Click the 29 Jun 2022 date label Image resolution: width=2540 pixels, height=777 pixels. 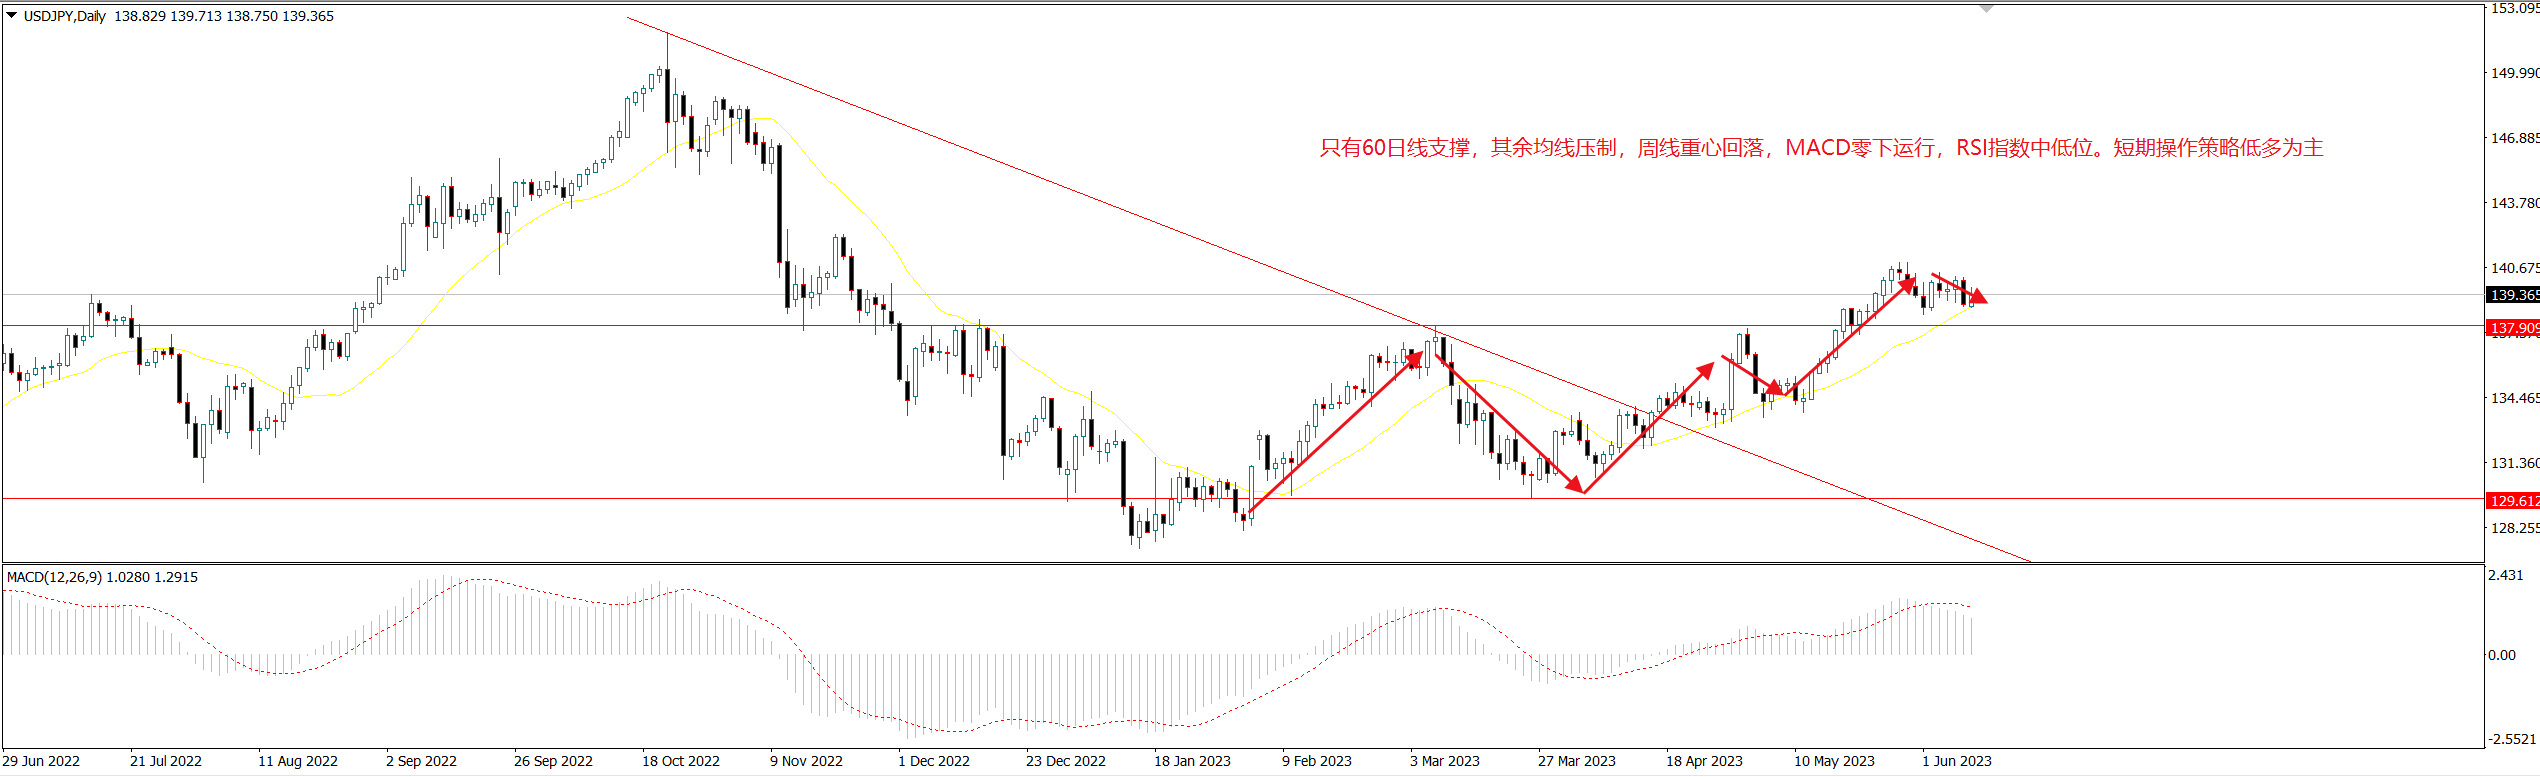click(41, 761)
